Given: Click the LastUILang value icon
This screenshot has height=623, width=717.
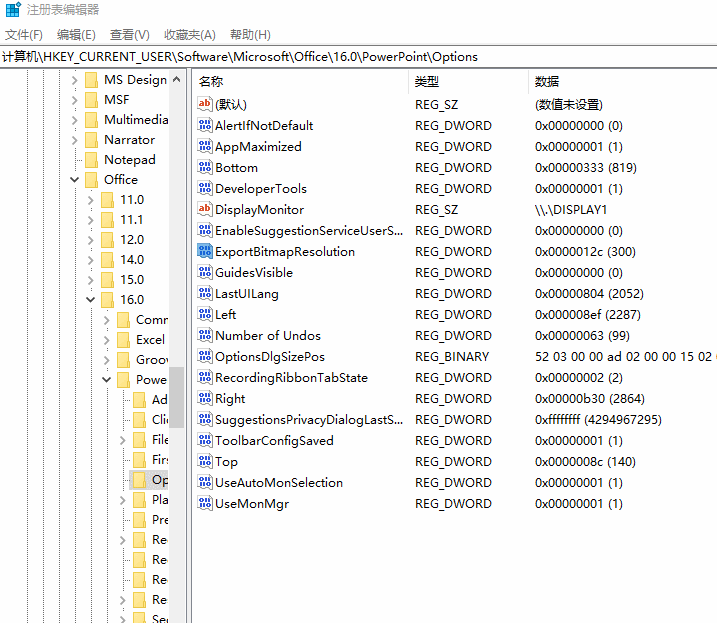Looking at the screenshot, I should (x=205, y=293).
